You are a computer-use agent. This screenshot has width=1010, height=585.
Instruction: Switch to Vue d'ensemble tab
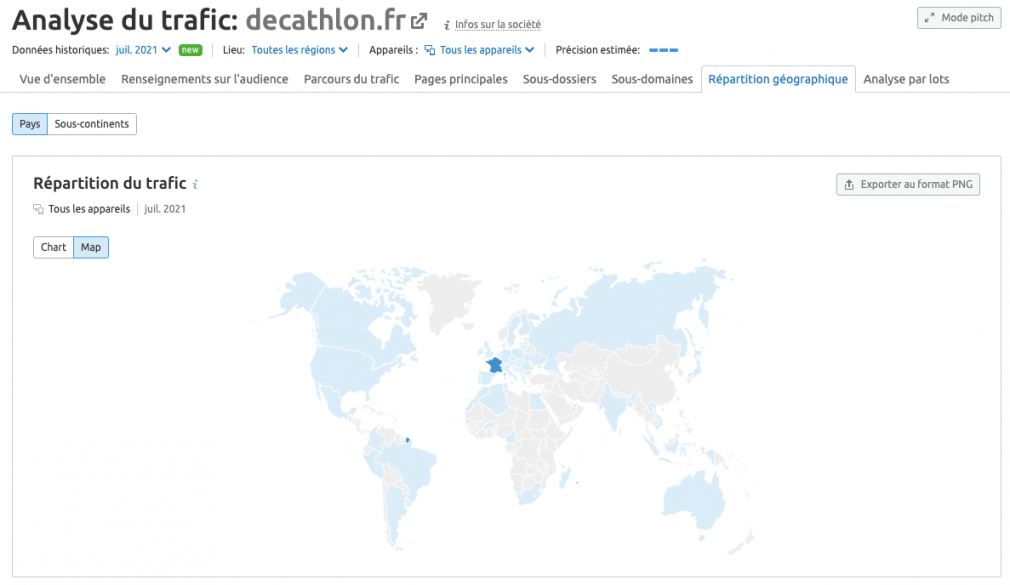pyautogui.click(x=62, y=79)
